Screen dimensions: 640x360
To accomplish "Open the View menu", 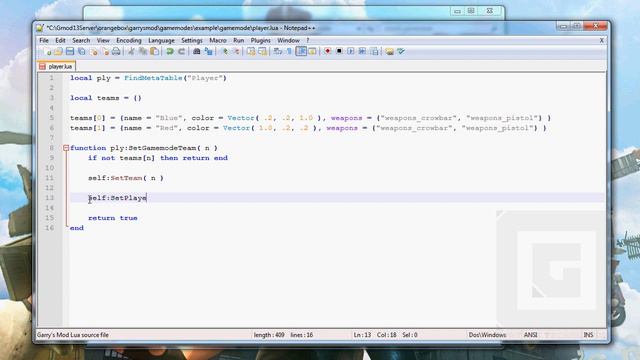I will click(103, 40).
